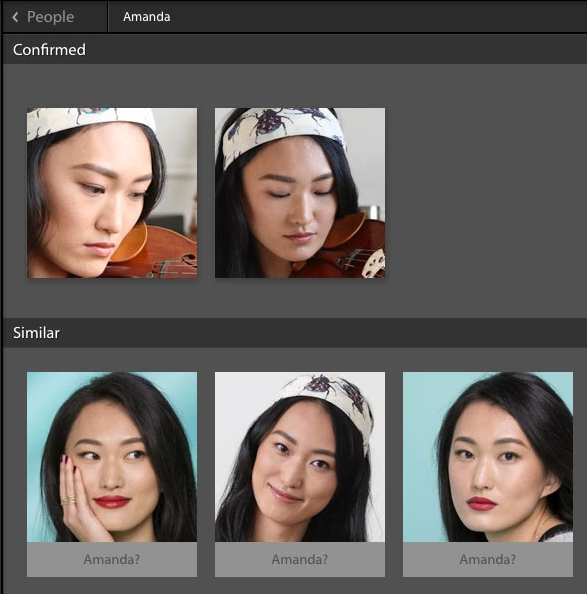587x594 pixels.
Task: Confirm 'Amanda?' under beetle headscarf photo
Action: coord(300,560)
